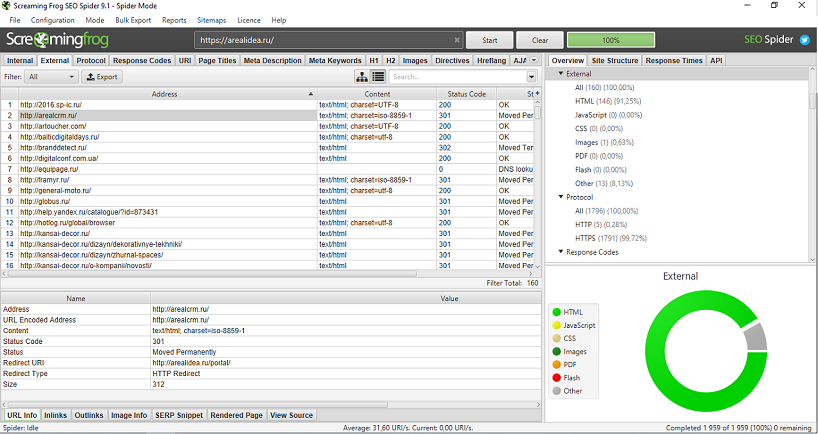Switch to the Page Titles tab
The width and height of the screenshot is (818, 434).
click(x=217, y=61)
